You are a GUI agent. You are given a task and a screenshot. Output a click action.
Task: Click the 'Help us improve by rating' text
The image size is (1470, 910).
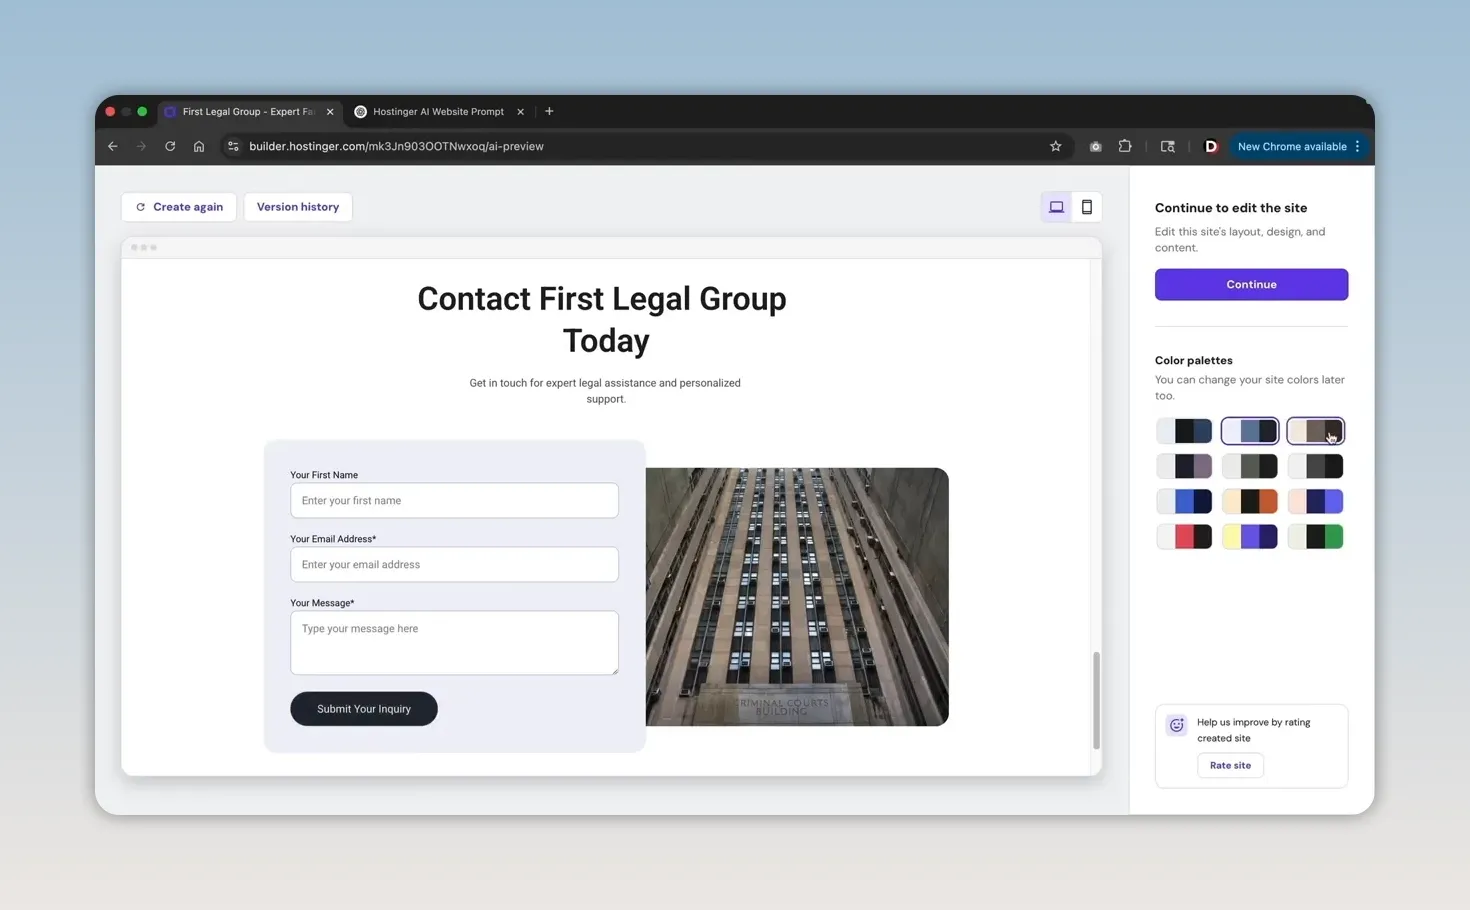tap(1254, 730)
